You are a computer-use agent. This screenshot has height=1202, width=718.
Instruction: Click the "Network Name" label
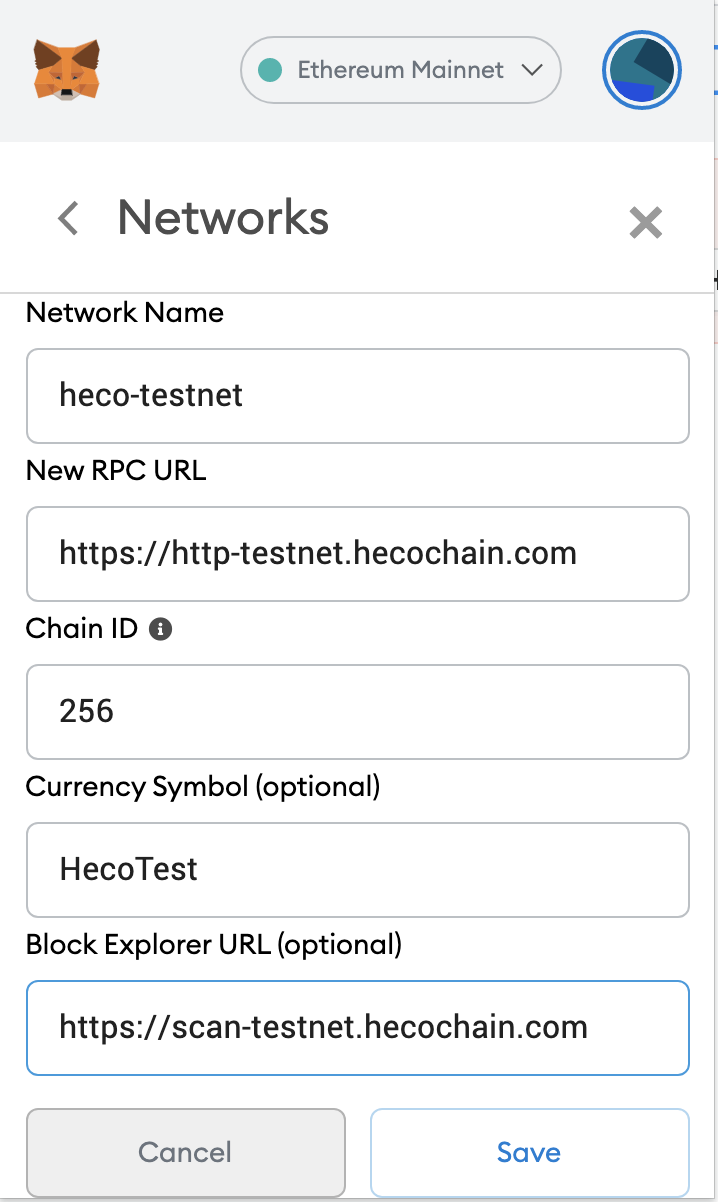coord(125,313)
